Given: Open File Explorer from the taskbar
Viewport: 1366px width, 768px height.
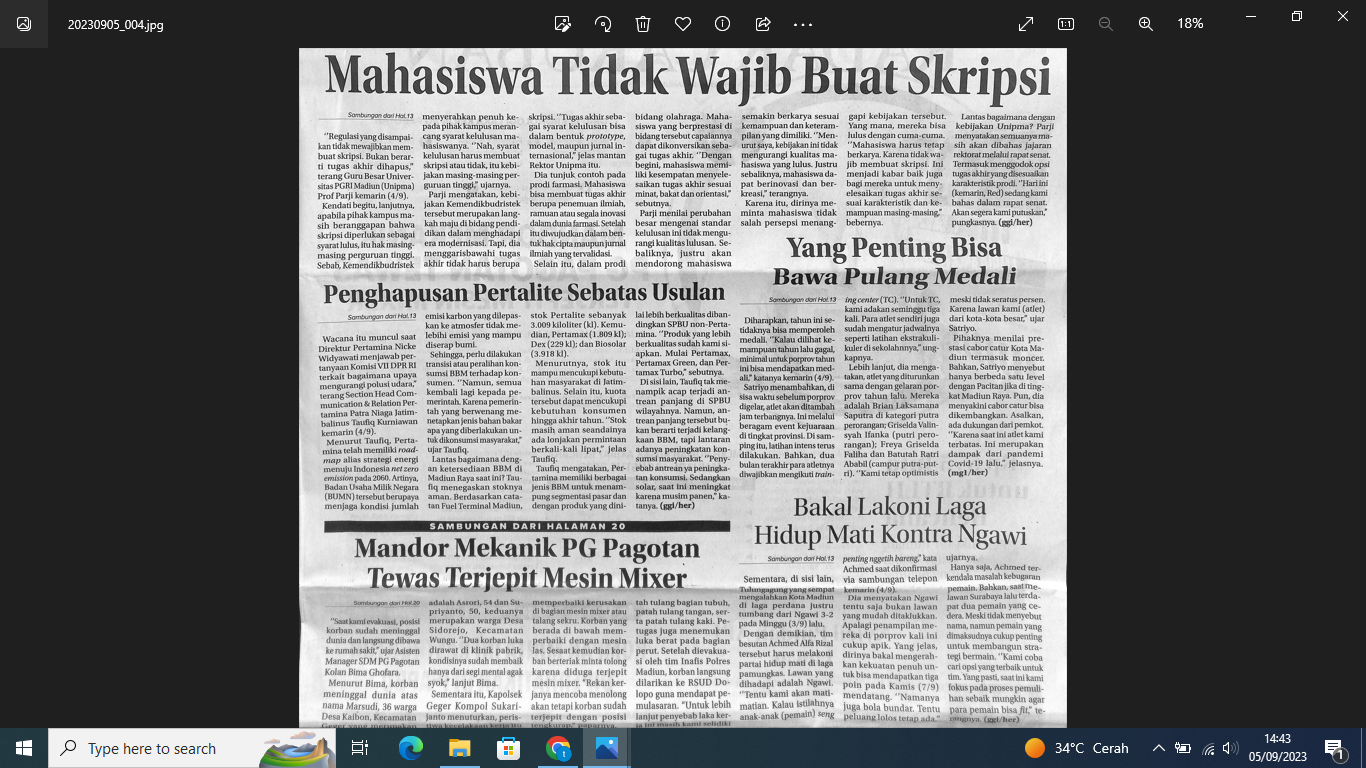Looking at the screenshot, I should pos(459,748).
